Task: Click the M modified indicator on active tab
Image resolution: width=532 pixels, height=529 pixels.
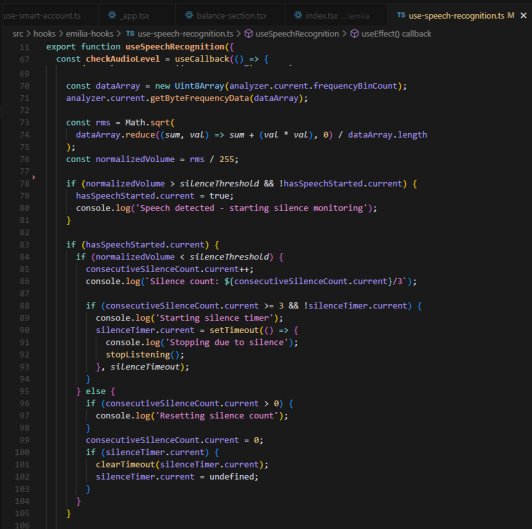Action: [511, 15]
